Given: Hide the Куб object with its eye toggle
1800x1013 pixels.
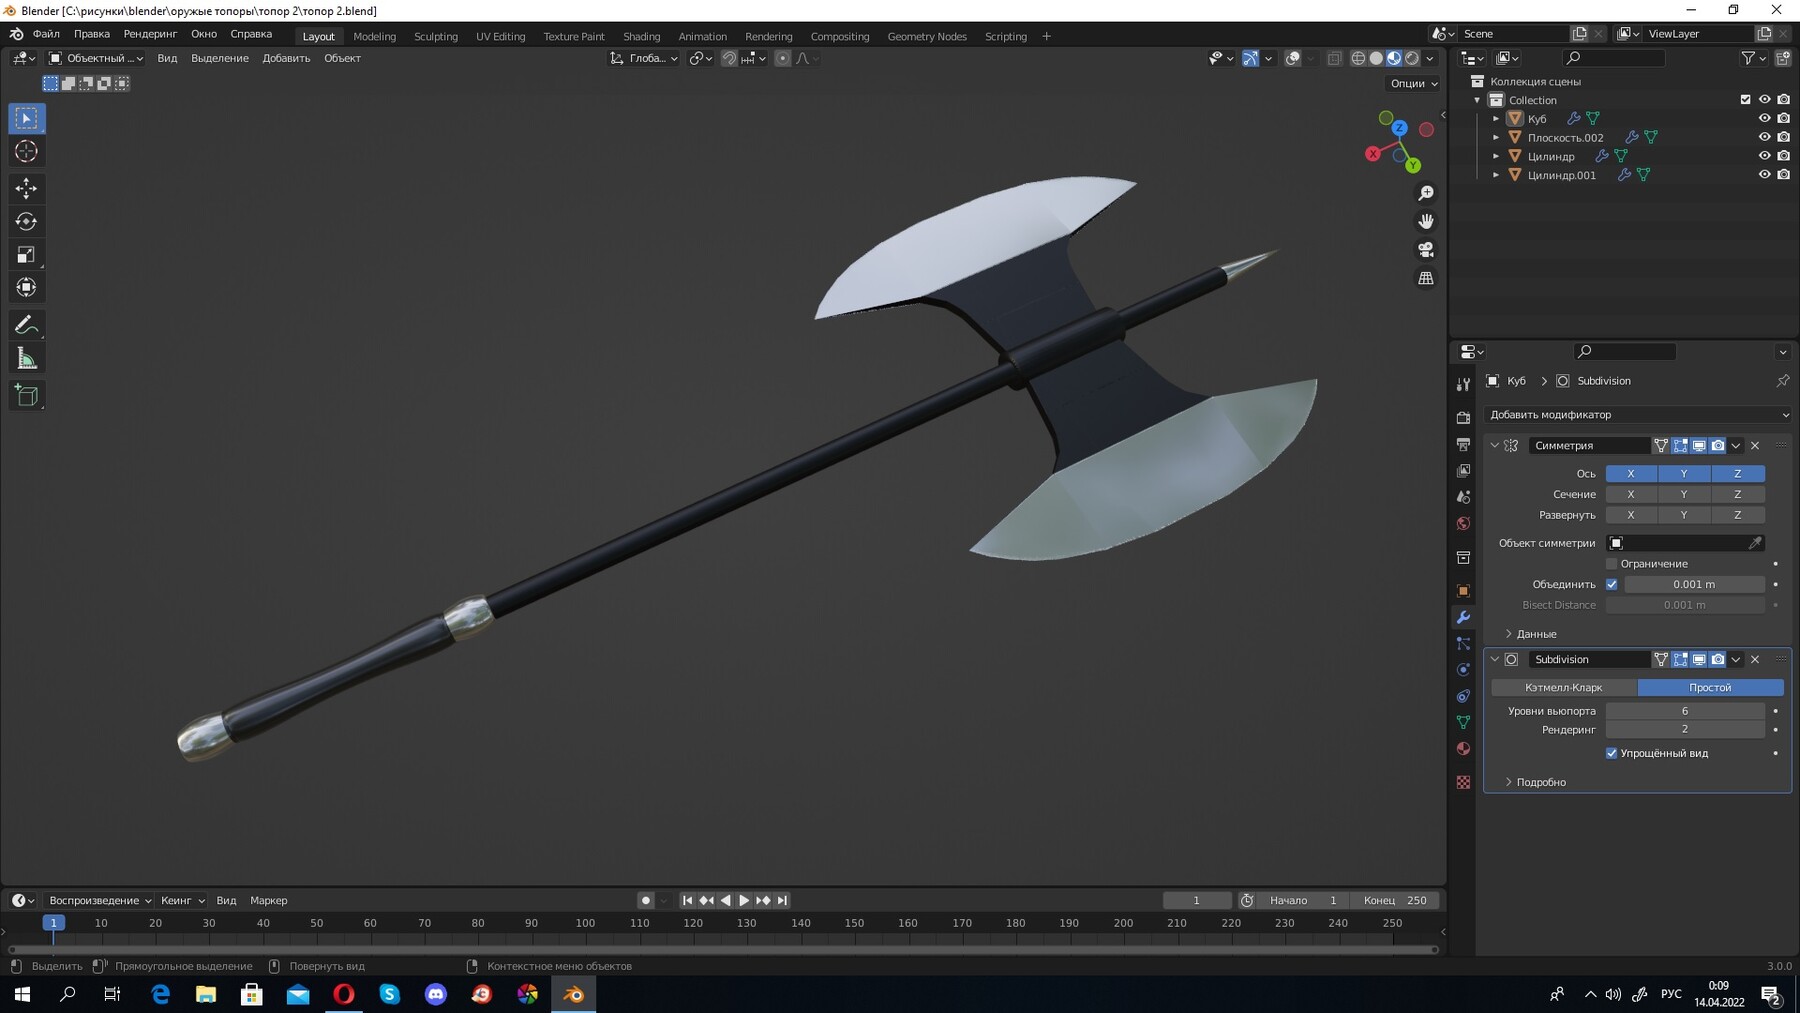Looking at the screenshot, I should 1765,118.
